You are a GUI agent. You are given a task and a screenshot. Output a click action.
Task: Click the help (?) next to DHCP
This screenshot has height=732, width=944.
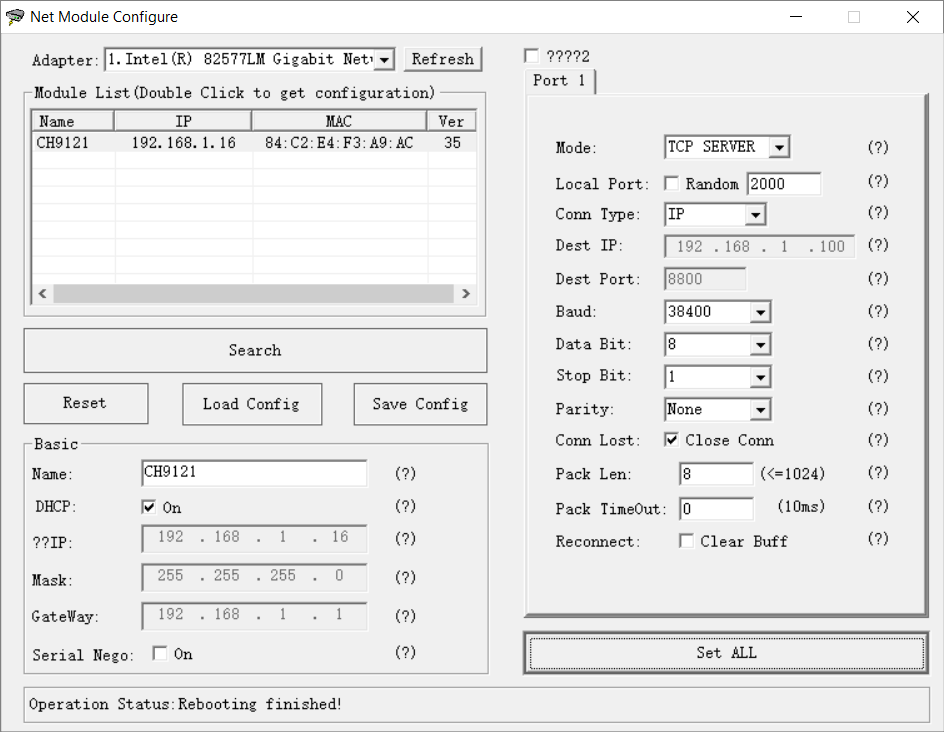pyautogui.click(x=405, y=506)
